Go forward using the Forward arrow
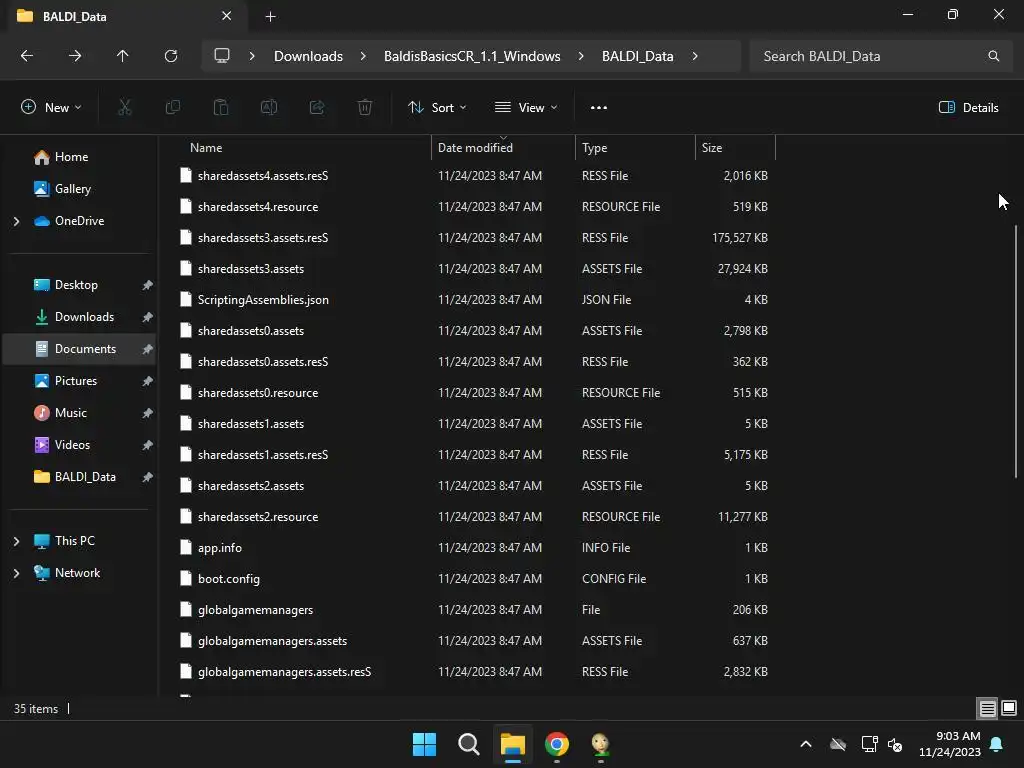The image size is (1024, 768). coord(75,56)
